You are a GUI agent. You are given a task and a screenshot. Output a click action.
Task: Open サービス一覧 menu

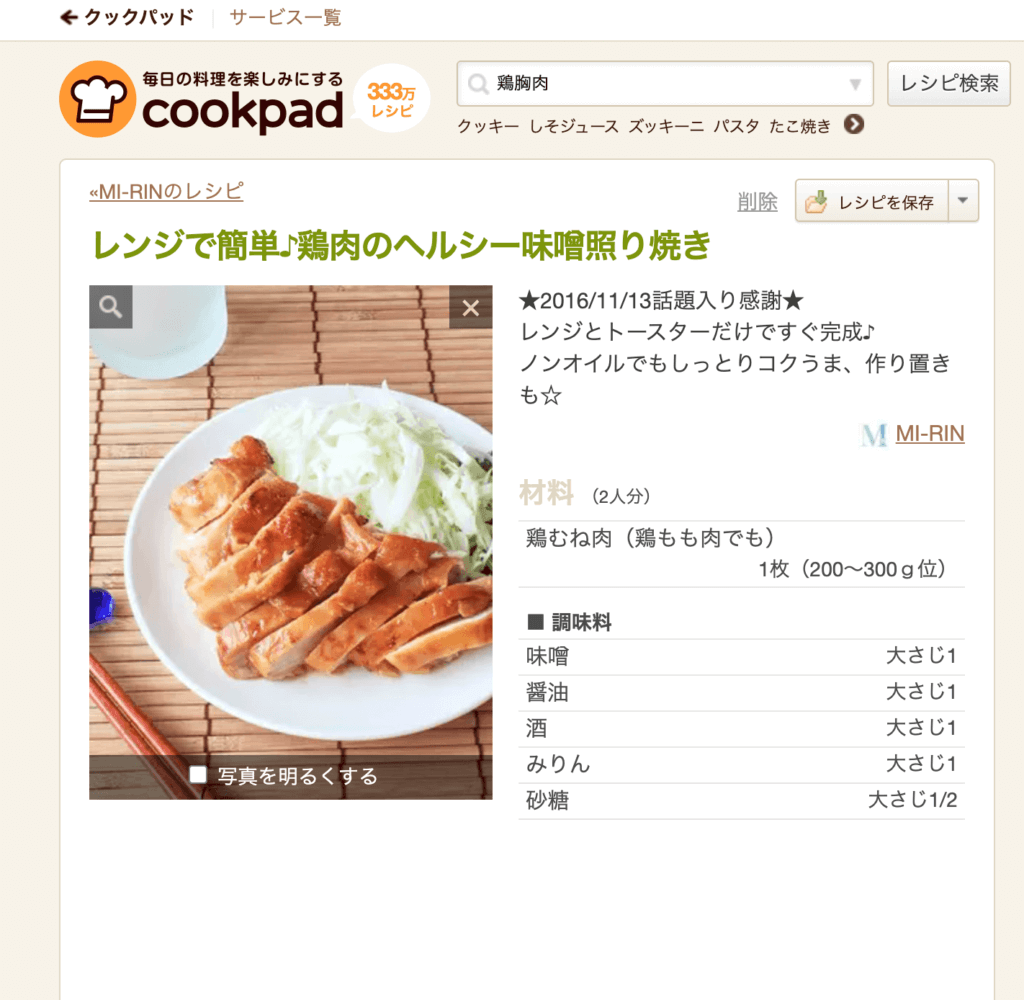pyautogui.click(x=285, y=18)
